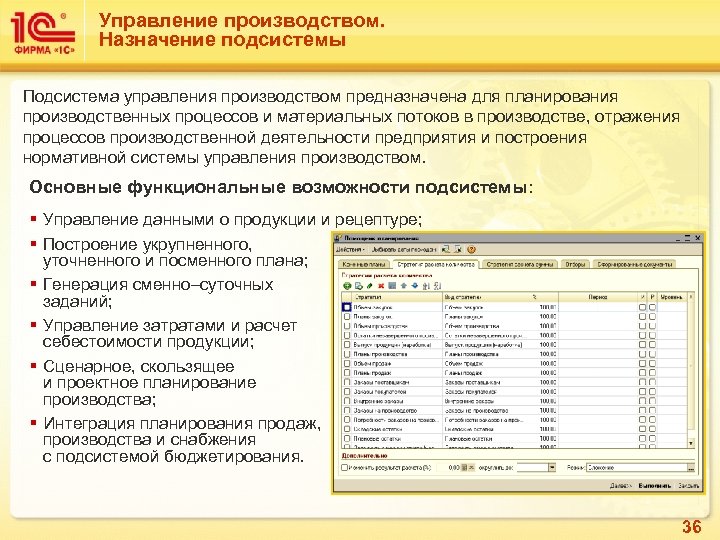Image resolution: width=720 pixels, height=540 pixels.
Task: Click the blue grid toolbar icon
Action: click(x=392, y=286)
